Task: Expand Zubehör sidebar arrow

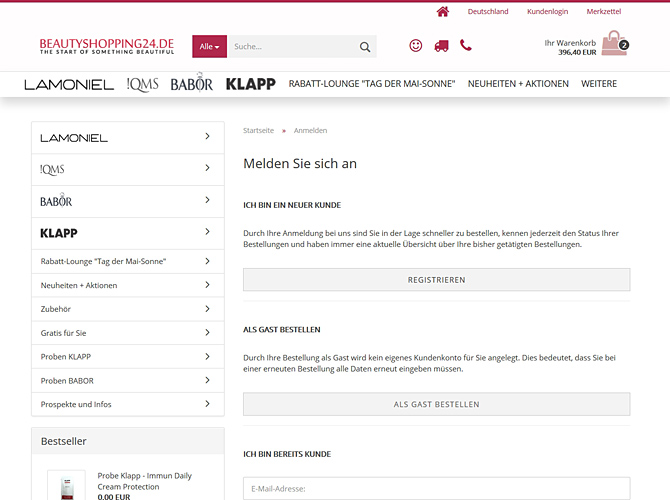Action: (x=207, y=309)
